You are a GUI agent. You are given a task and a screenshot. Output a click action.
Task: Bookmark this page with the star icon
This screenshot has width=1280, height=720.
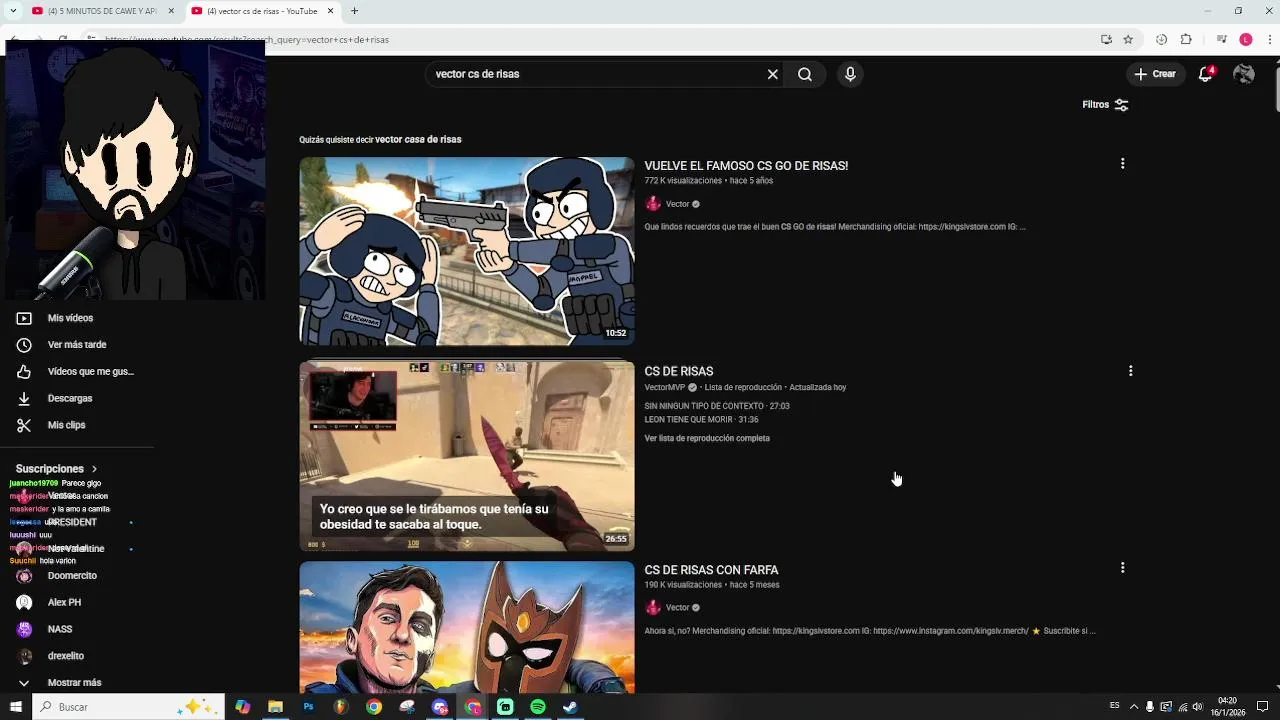click(x=1128, y=40)
